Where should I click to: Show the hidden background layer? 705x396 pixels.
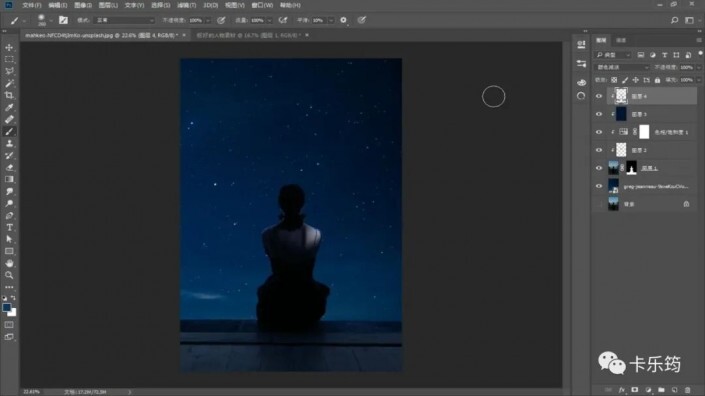[599, 204]
